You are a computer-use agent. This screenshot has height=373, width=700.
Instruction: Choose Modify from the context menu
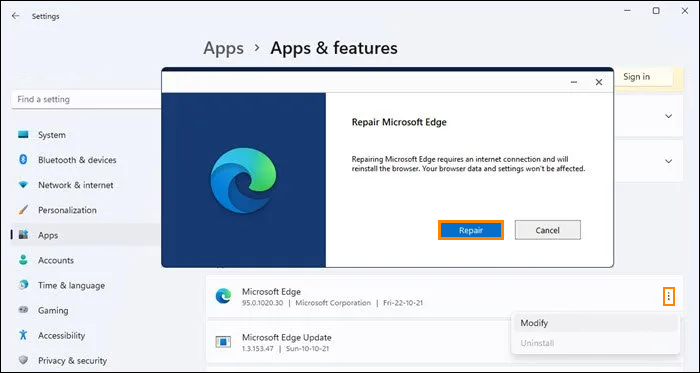pyautogui.click(x=596, y=323)
